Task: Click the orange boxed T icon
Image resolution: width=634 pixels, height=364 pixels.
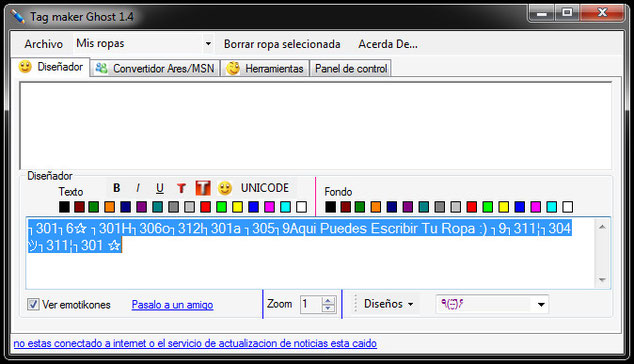Action: tap(203, 188)
